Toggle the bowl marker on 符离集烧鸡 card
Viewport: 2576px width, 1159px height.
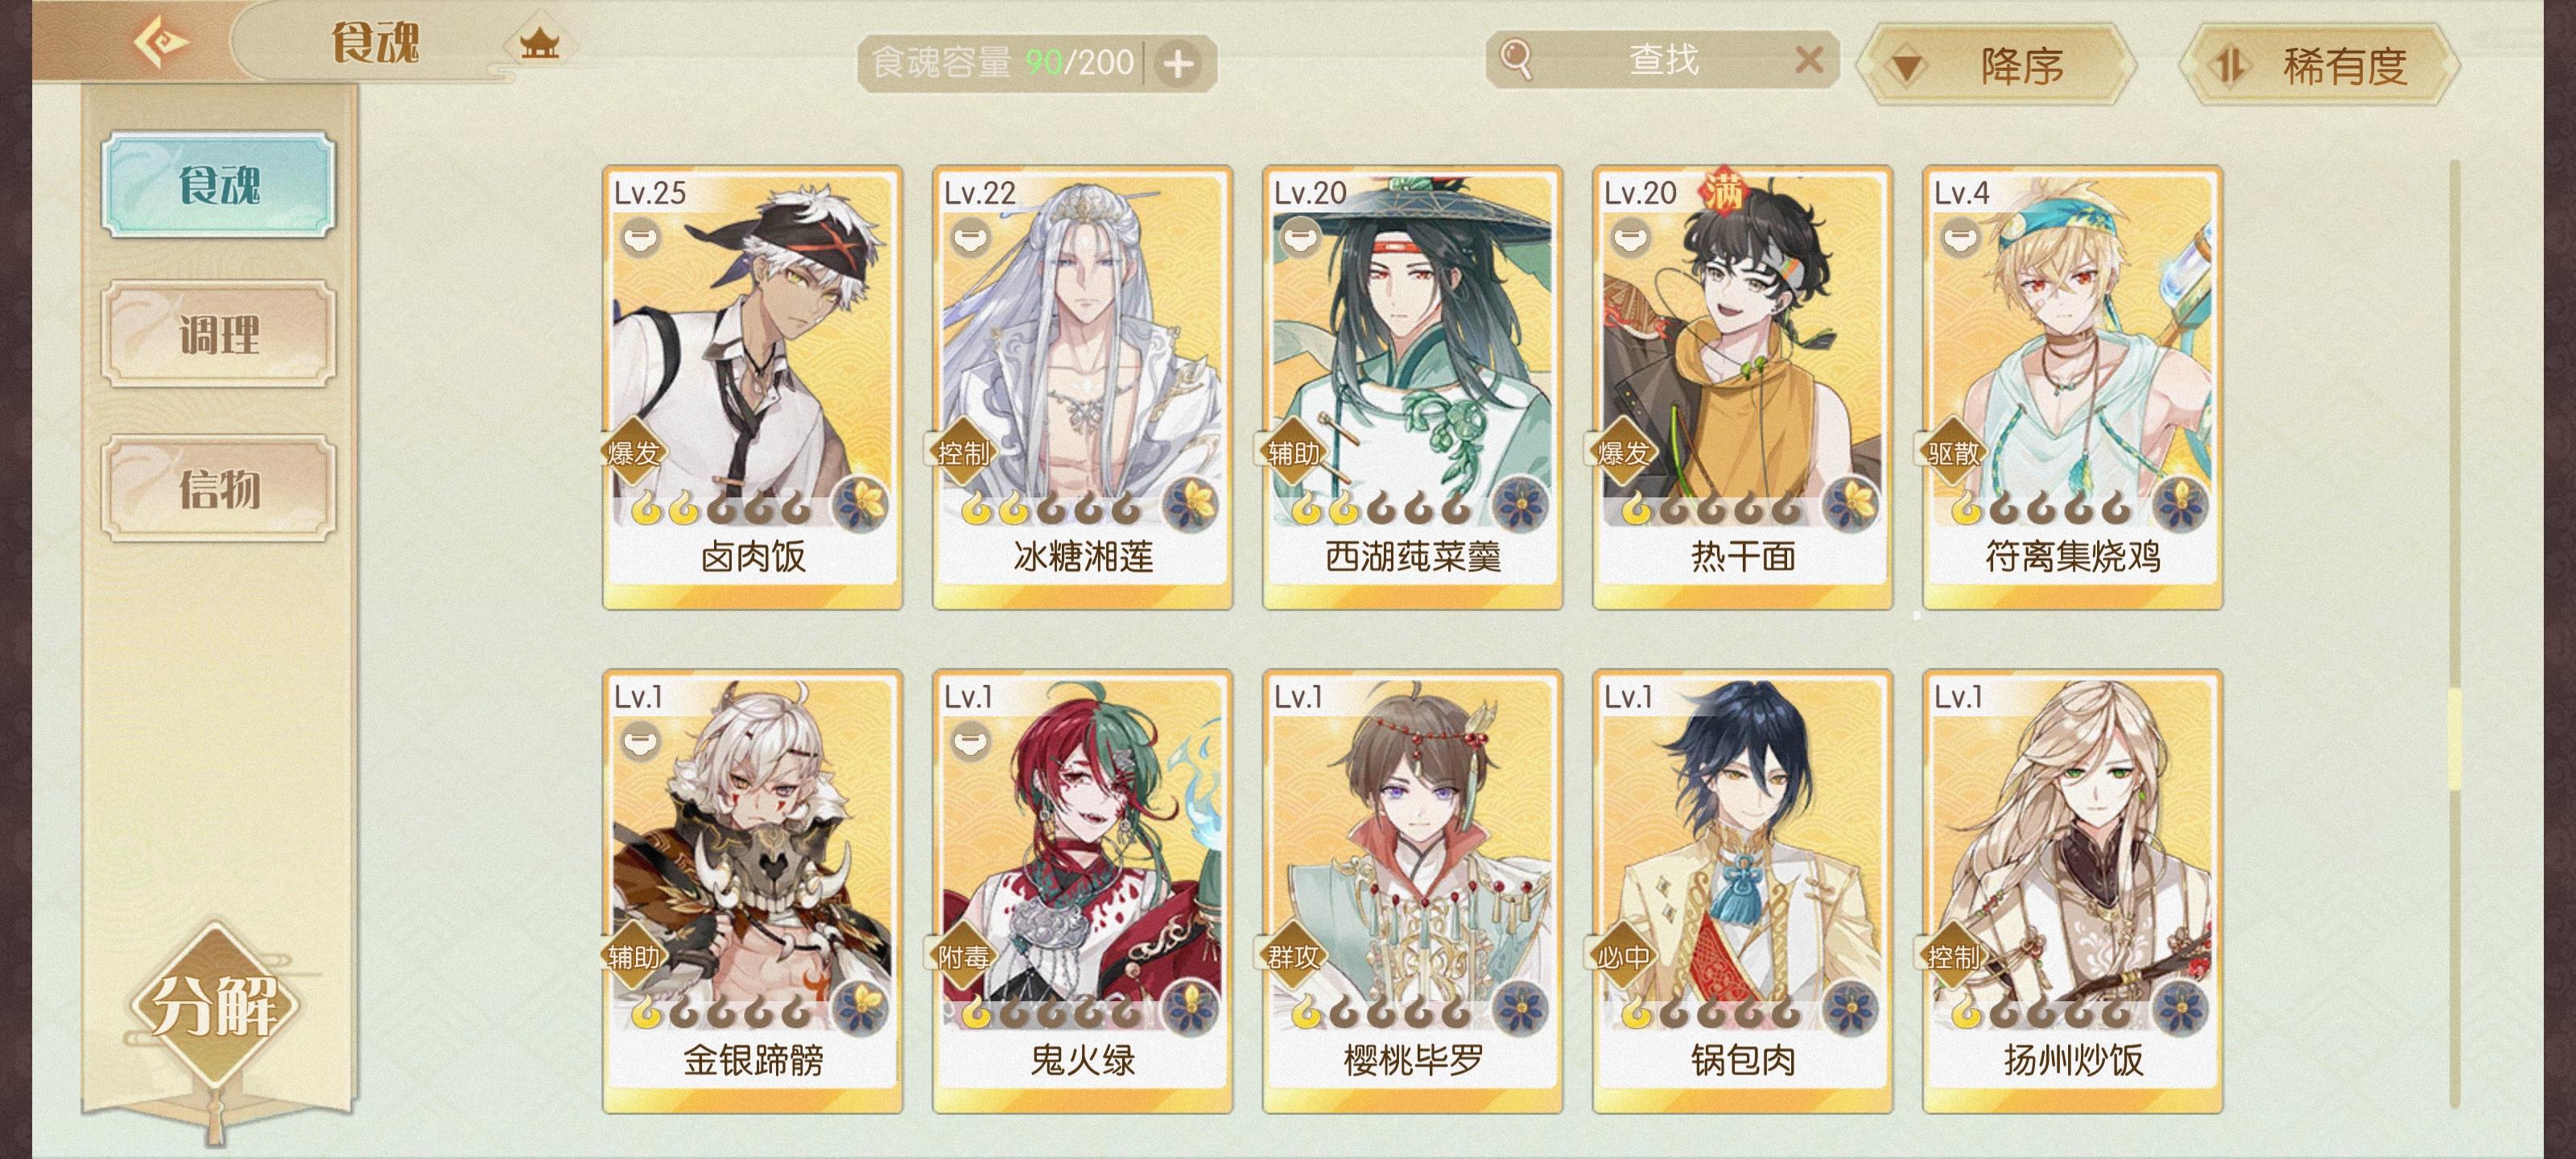(x=1960, y=239)
